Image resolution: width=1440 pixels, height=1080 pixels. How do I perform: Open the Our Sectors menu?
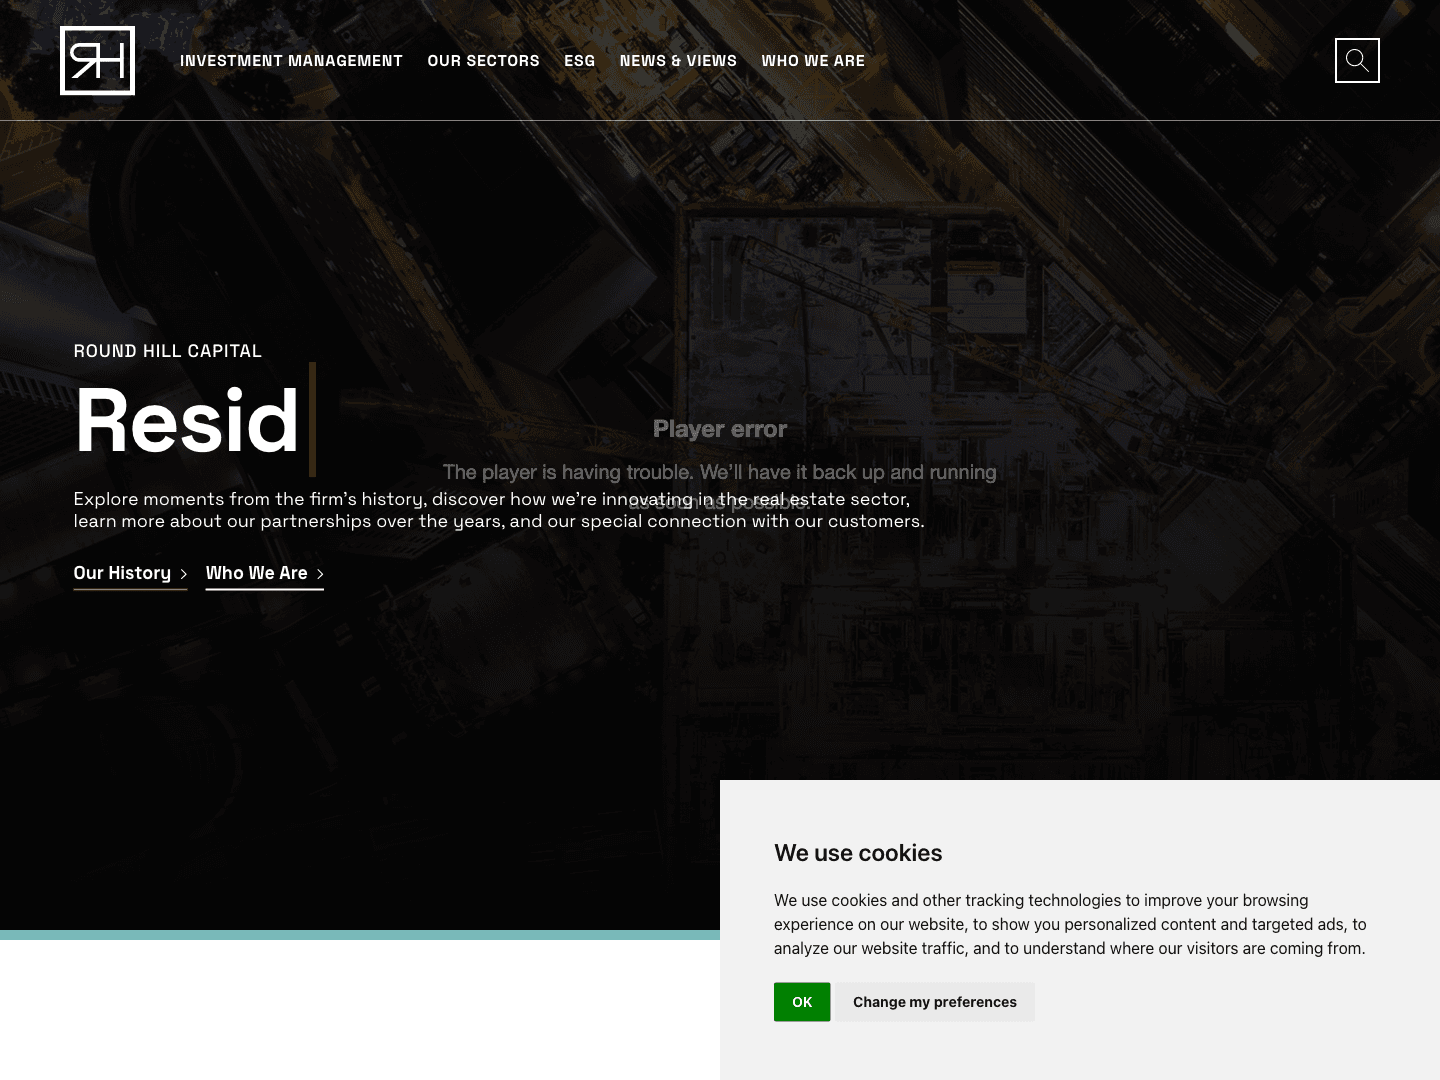click(483, 61)
